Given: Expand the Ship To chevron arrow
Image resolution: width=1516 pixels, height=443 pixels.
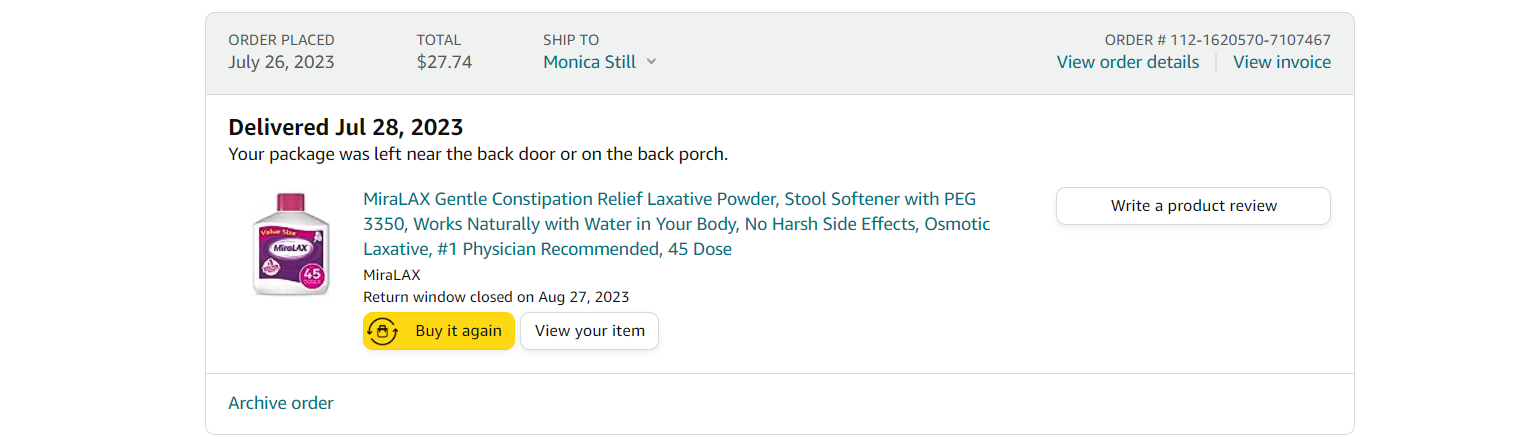Looking at the screenshot, I should pos(651,62).
